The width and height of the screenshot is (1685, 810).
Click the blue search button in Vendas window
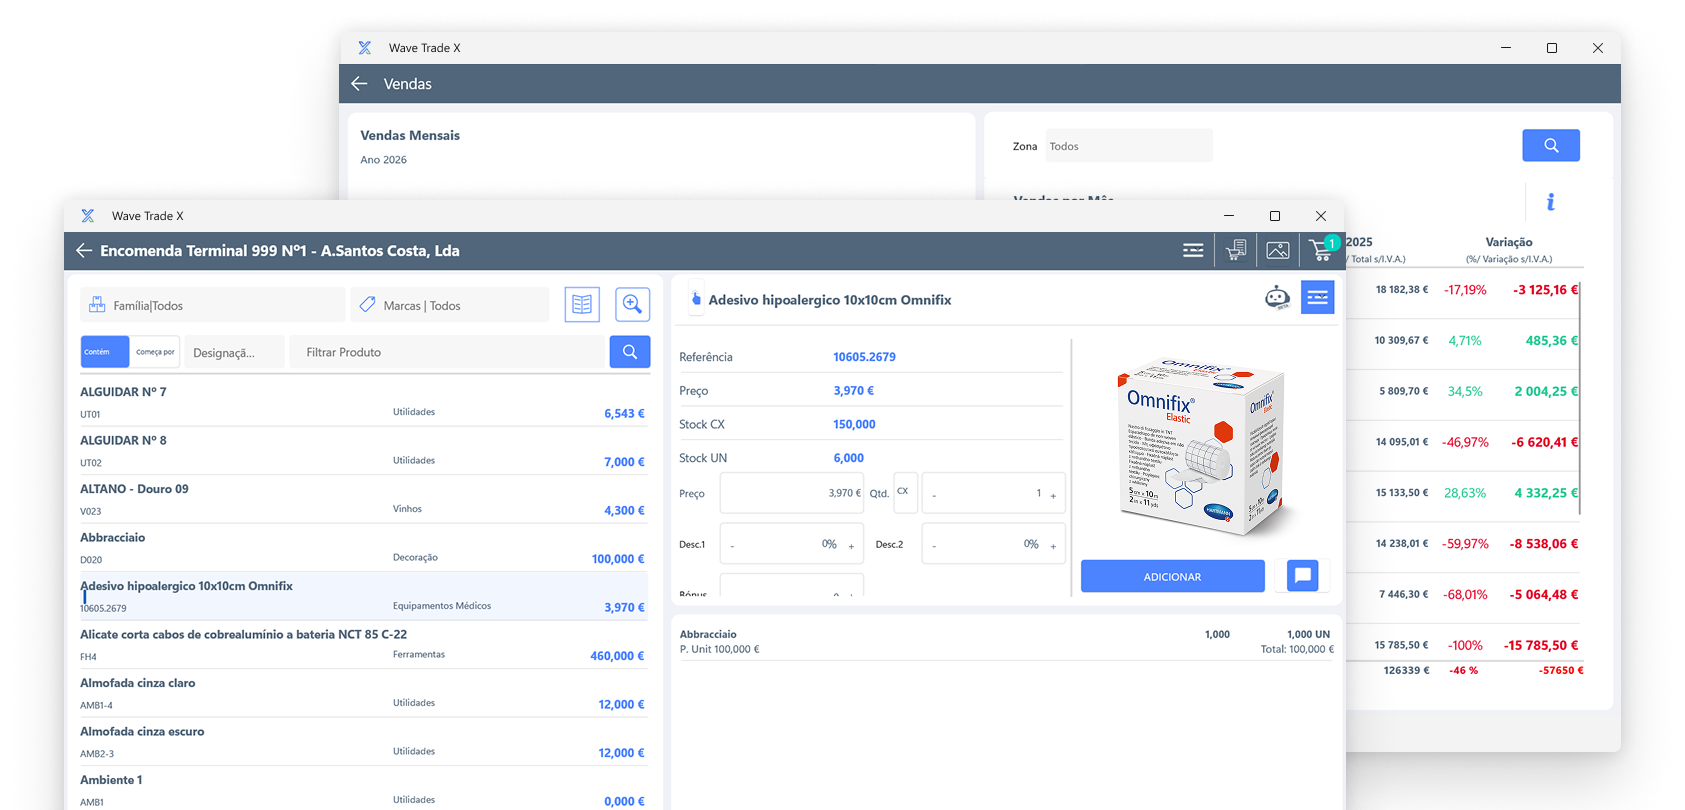click(1551, 145)
